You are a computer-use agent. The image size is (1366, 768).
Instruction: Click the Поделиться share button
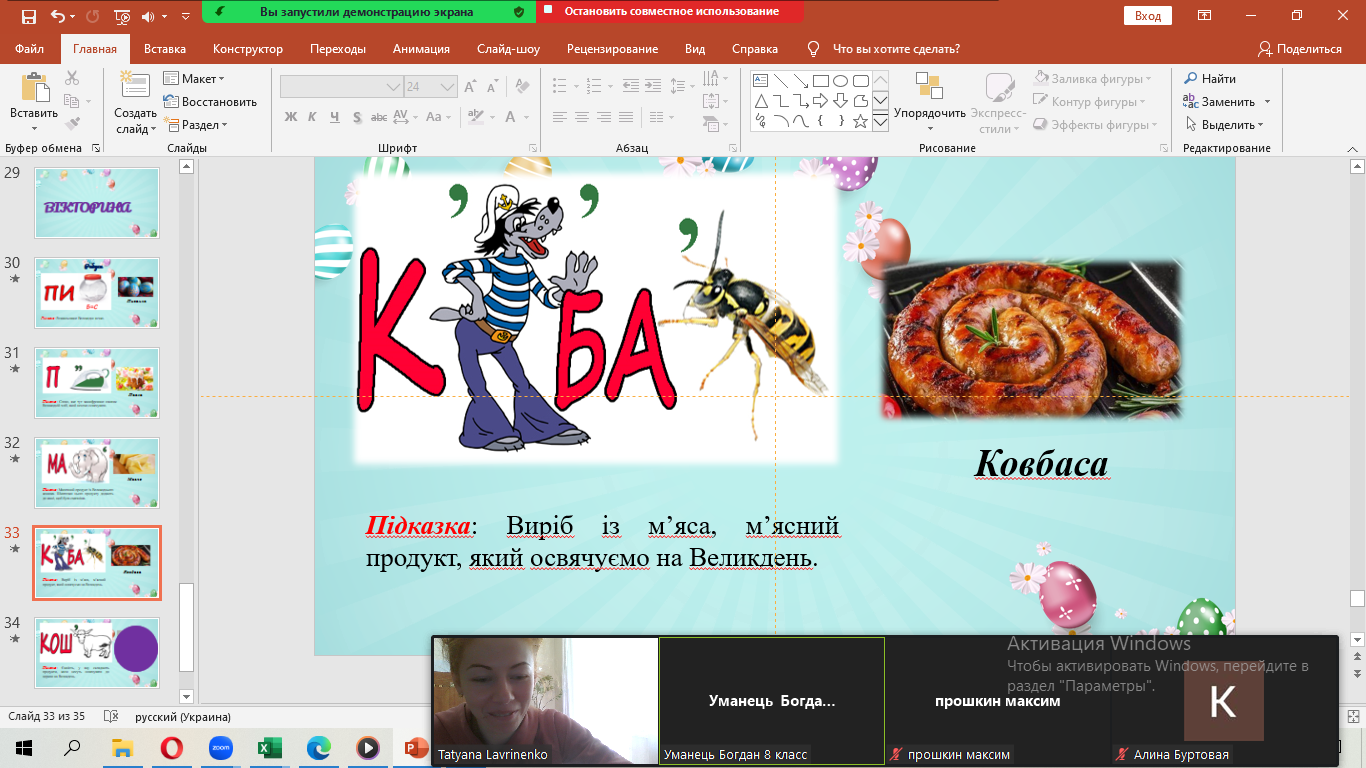[x=1300, y=49]
